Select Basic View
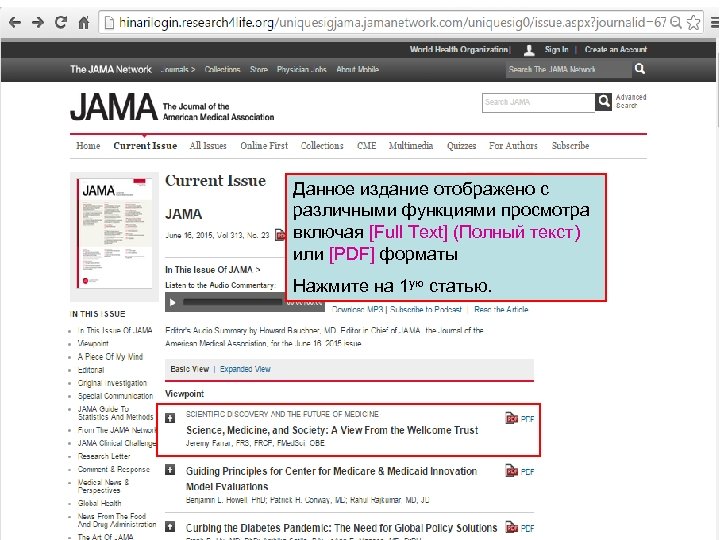This screenshot has height=540, width=720. pyautogui.click(x=189, y=369)
